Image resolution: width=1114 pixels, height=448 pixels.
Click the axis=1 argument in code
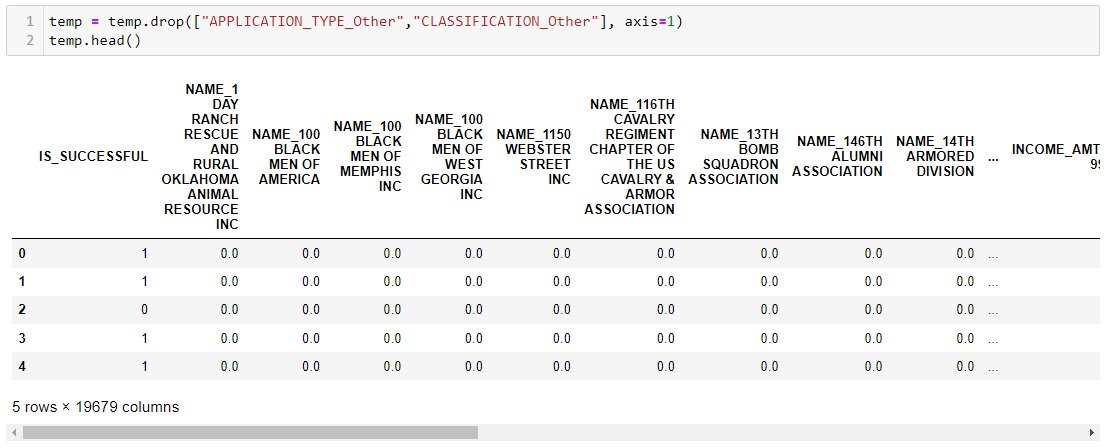649,21
